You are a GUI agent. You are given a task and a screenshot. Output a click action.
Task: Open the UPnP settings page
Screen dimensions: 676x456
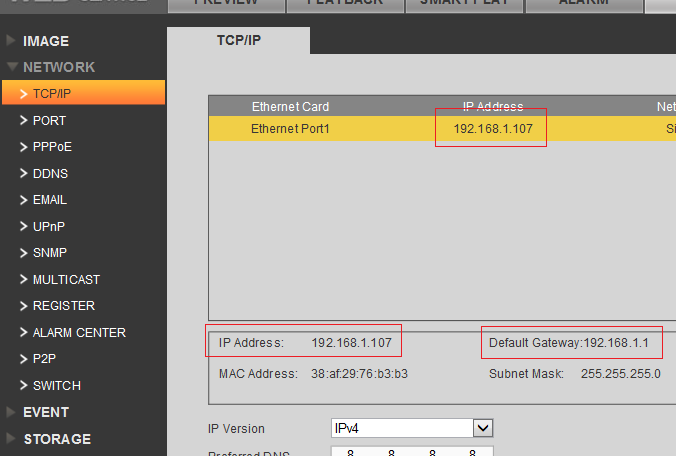click(49, 227)
